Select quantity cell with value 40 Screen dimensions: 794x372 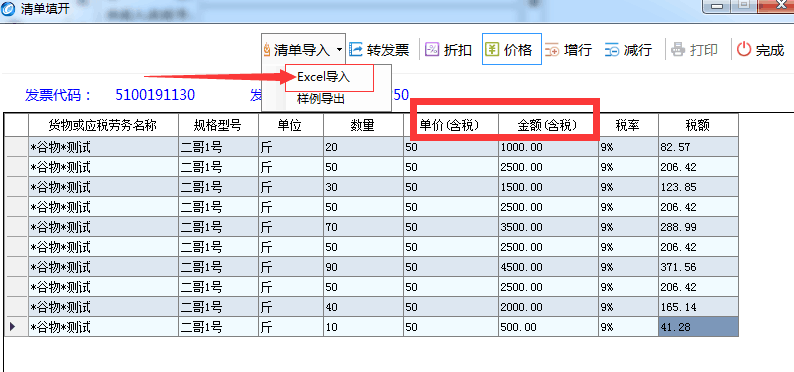[363, 307]
